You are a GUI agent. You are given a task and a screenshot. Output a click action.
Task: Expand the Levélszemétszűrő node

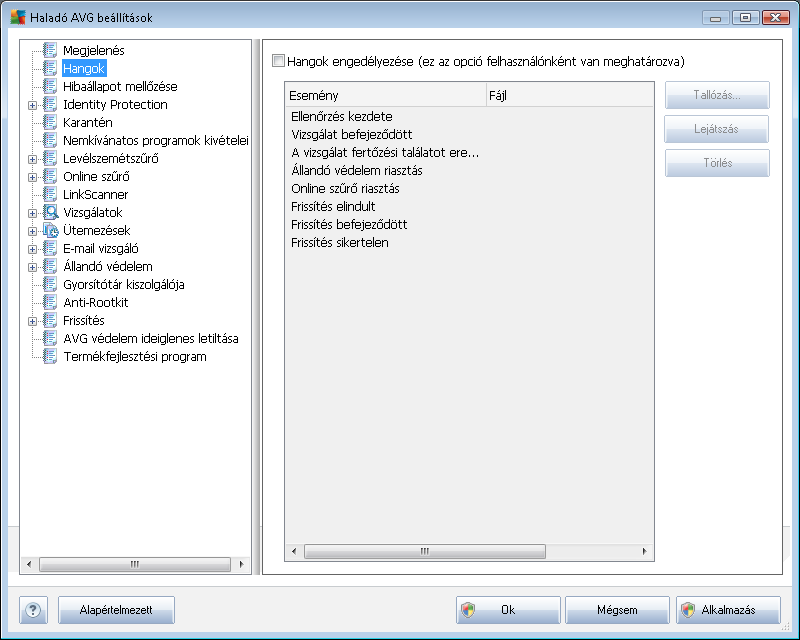click(x=32, y=159)
